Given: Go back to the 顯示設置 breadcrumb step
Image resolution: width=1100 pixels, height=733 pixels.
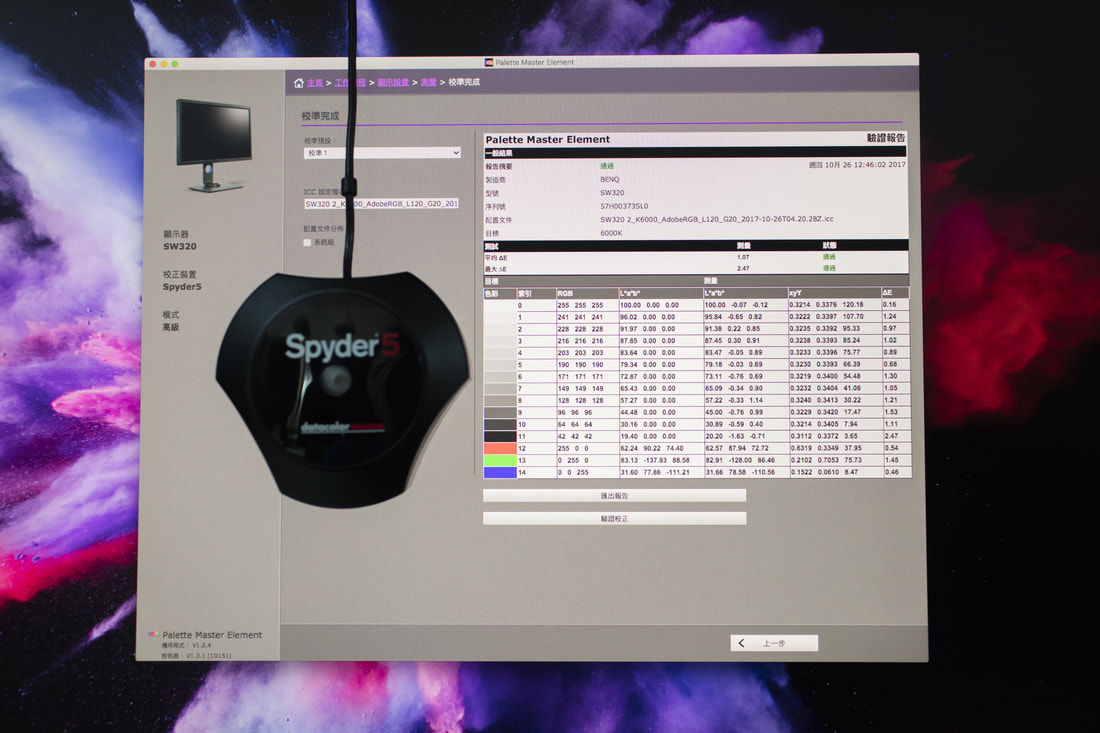Looking at the screenshot, I should click(x=393, y=83).
